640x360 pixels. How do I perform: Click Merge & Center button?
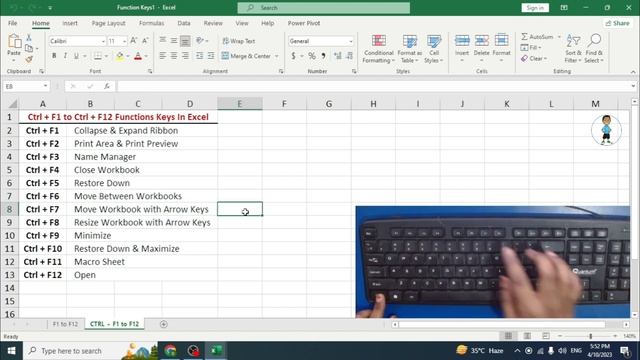click(247, 56)
